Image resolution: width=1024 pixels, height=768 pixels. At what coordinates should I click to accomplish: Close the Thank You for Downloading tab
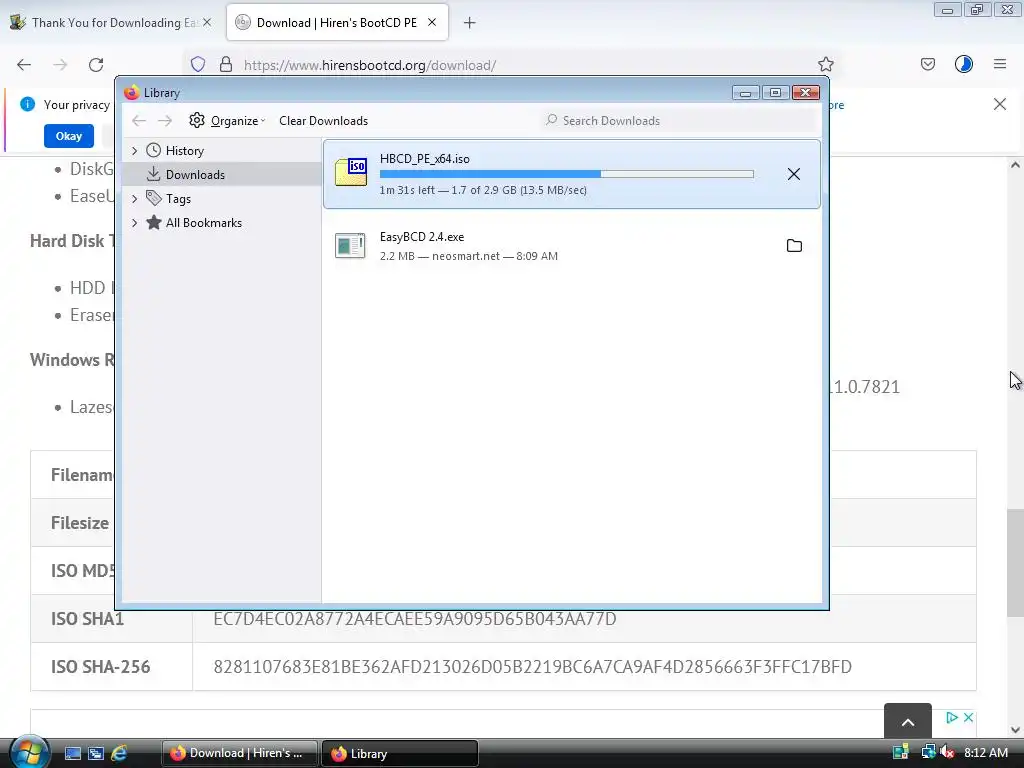[x=206, y=22]
